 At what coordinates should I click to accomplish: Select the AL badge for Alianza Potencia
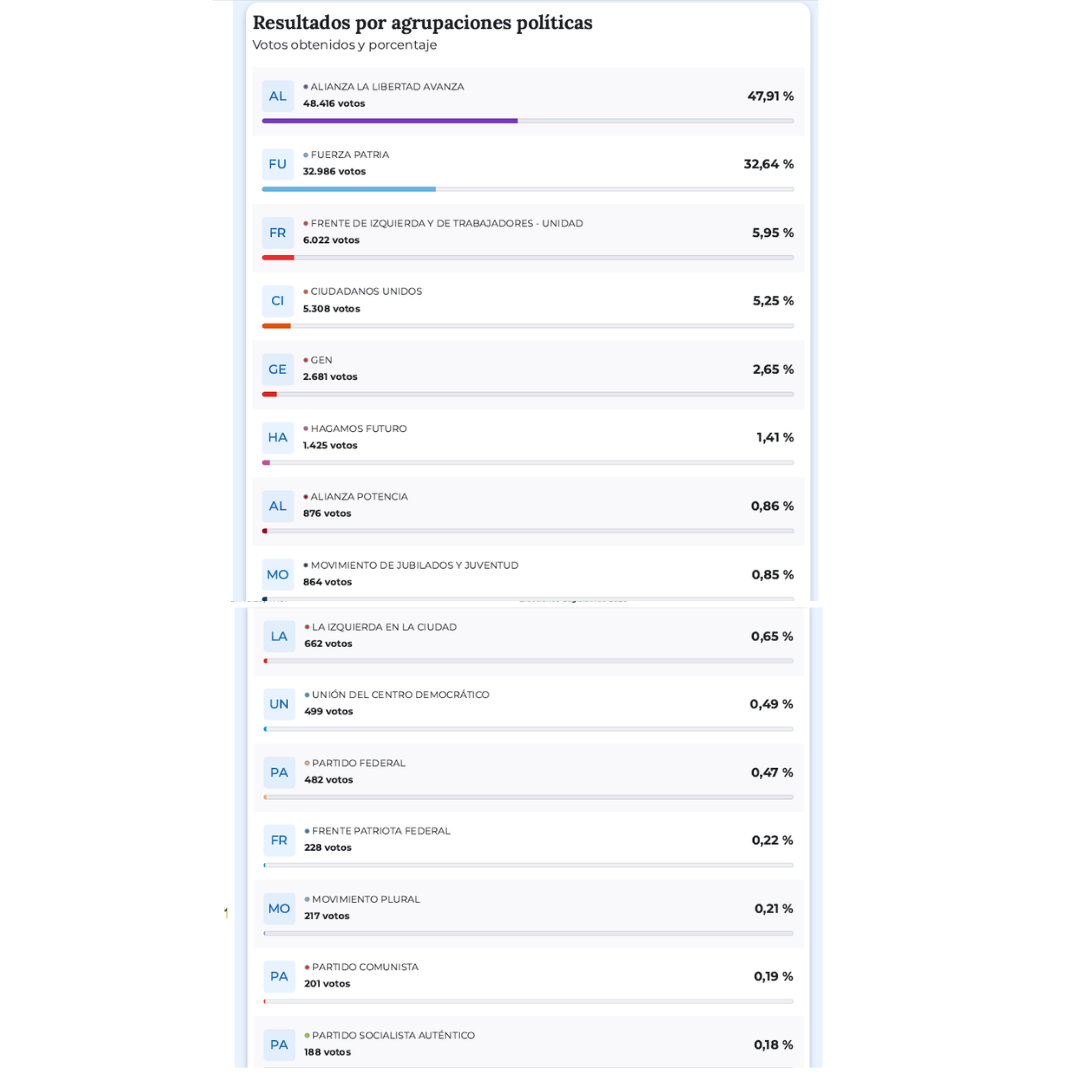click(x=277, y=506)
